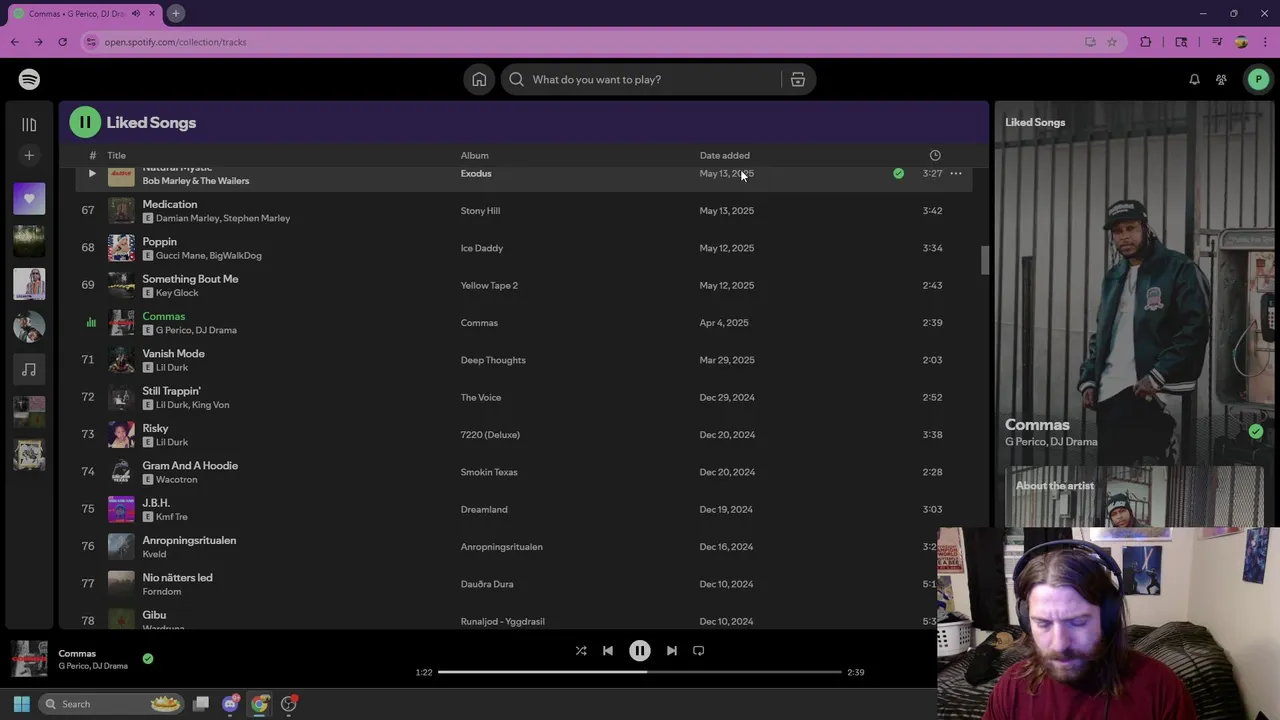1280x720 pixels.
Task: Click the Spotify logo icon
Action: 29,79
